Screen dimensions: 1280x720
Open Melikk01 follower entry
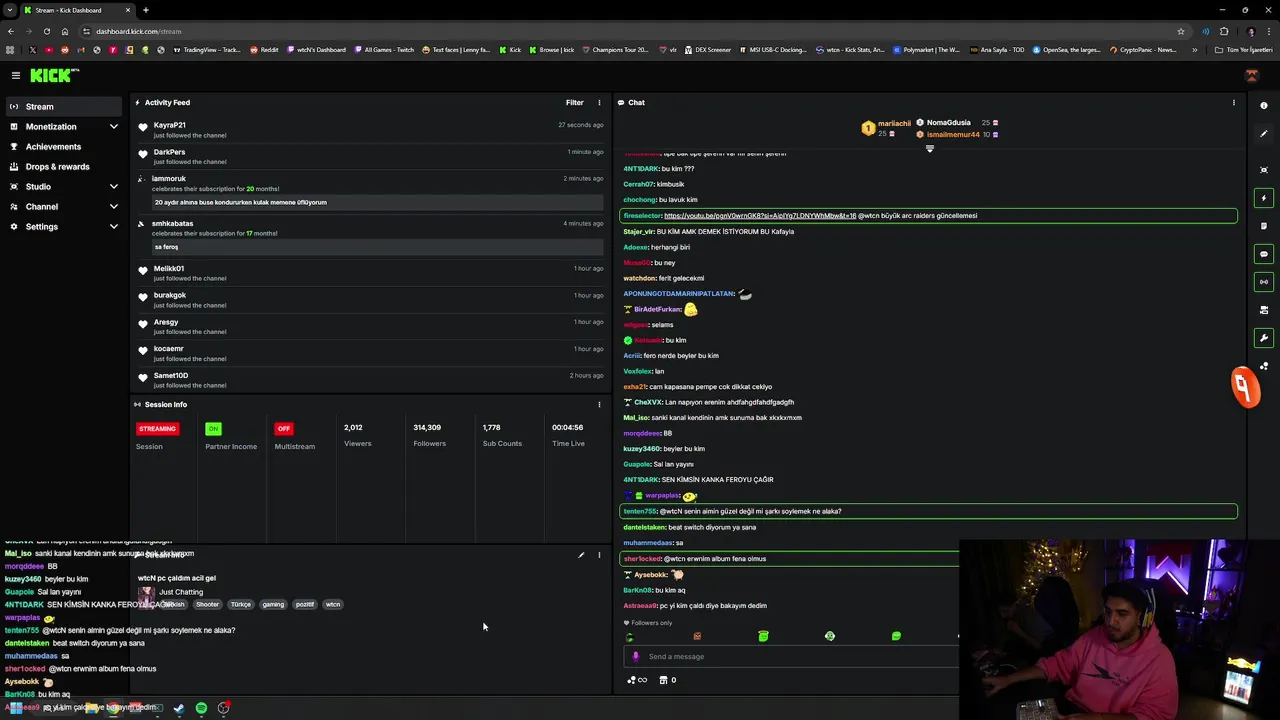pyautogui.click(x=370, y=273)
